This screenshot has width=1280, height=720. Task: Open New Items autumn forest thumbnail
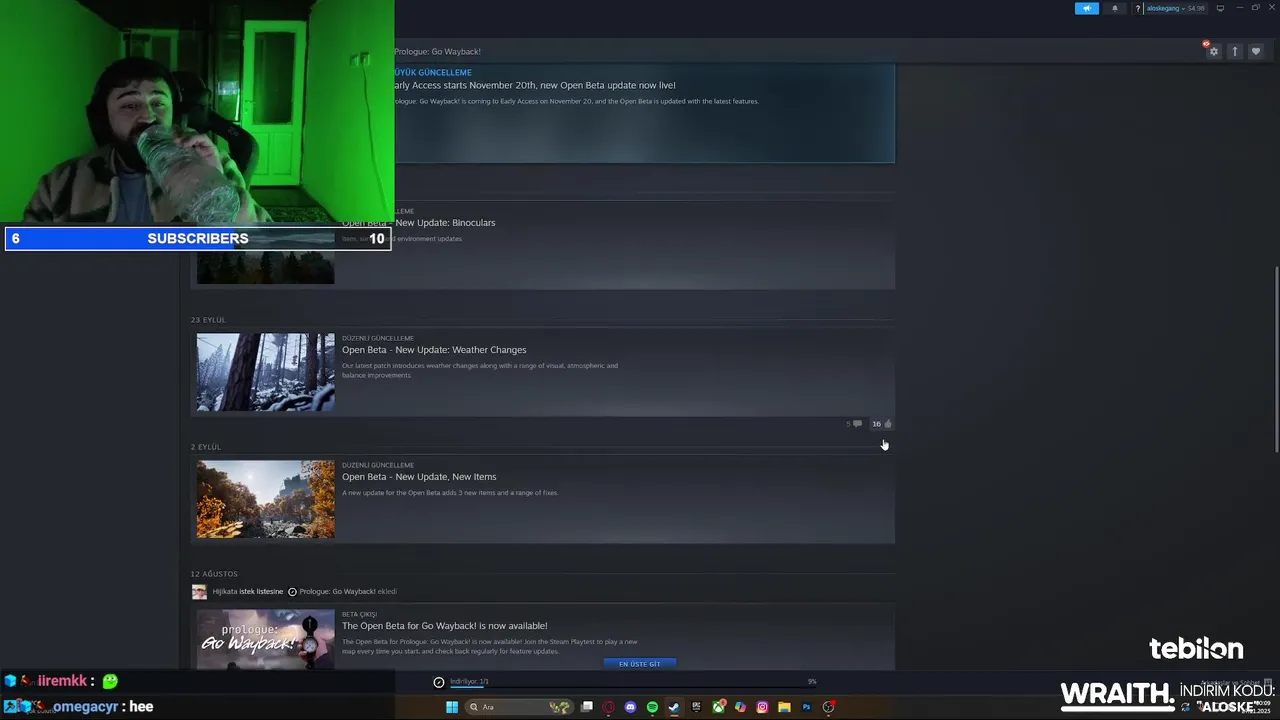266,499
